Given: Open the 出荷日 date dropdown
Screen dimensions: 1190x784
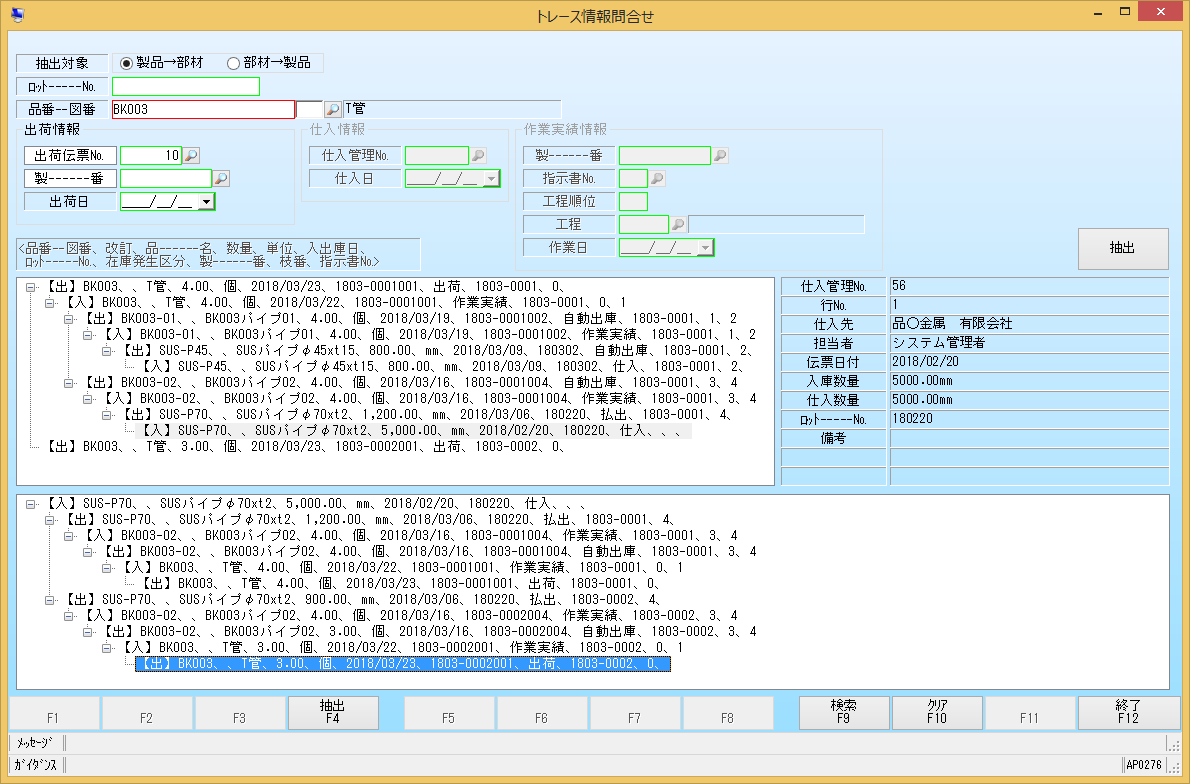Looking at the screenshot, I should [x=206, y=201].
